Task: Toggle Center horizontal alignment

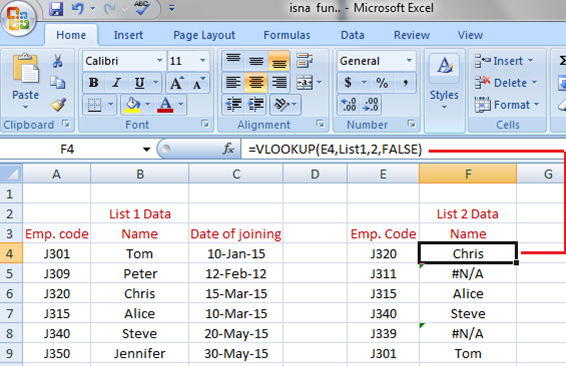Action: (256, 83)
